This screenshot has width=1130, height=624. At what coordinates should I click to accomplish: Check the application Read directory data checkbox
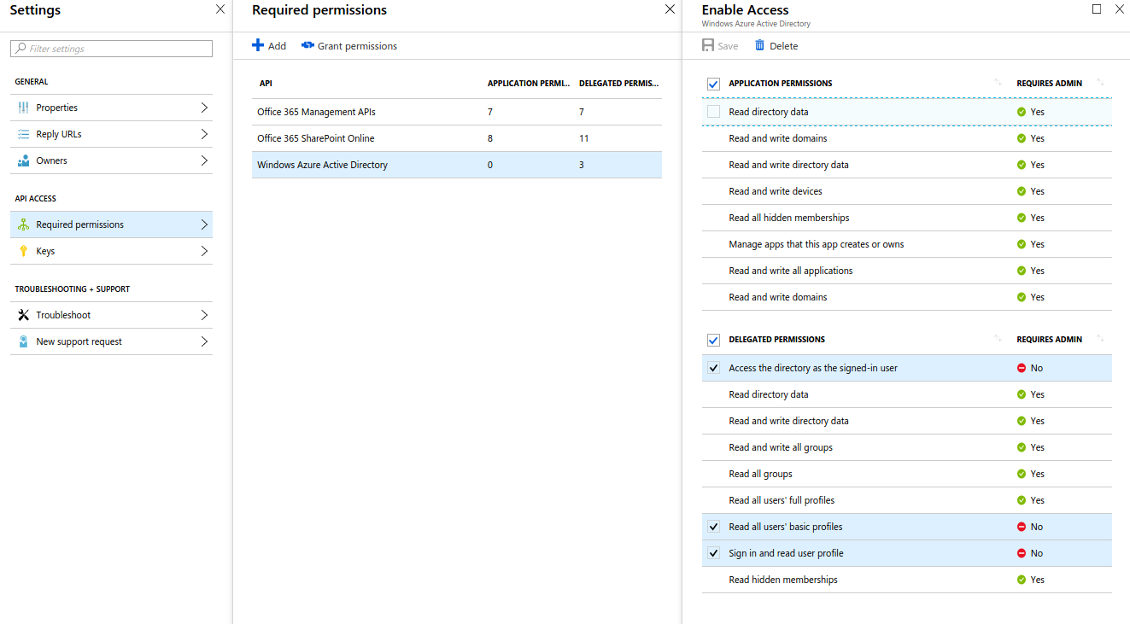point(713,112)
